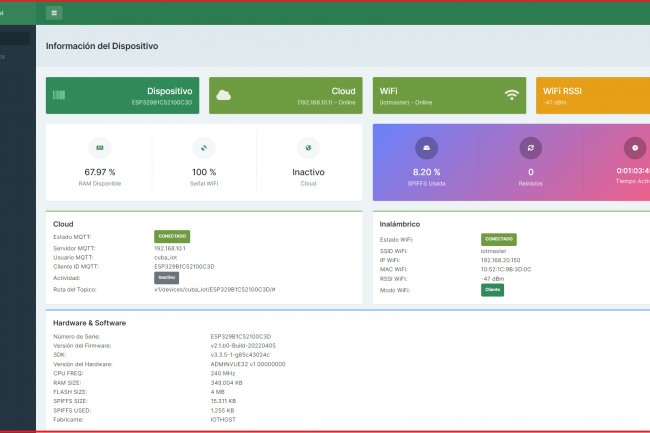The height and width of the screenshot is (433, 650).
Task: Click the CONECTADO badge beside Estado WiFi
Action: coord(498,240)
